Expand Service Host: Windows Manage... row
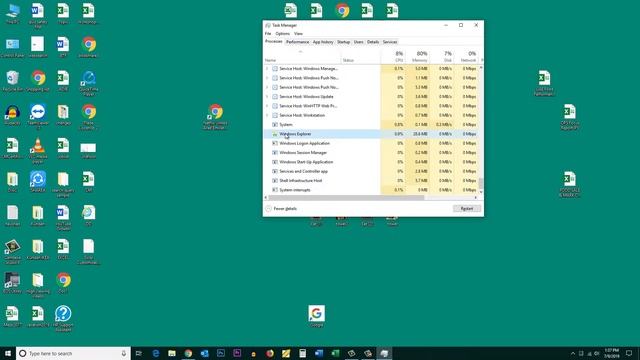Screen dimensions: 640x360 coord(267,69)
